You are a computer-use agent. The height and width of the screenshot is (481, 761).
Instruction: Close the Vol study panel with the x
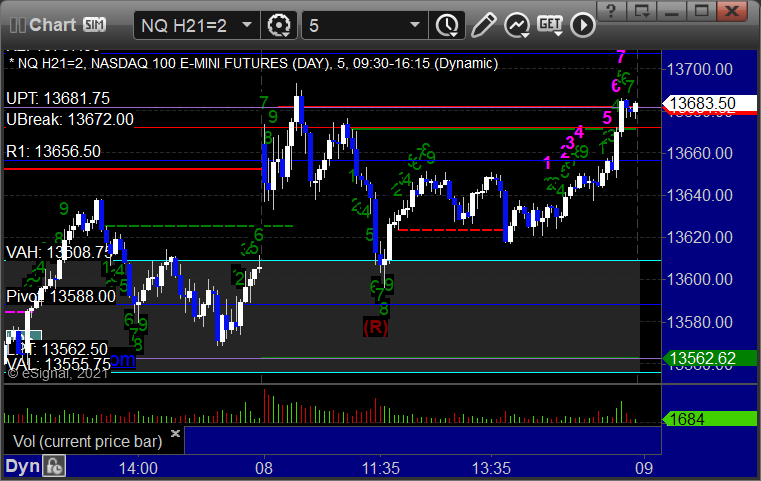click(175, 433)
